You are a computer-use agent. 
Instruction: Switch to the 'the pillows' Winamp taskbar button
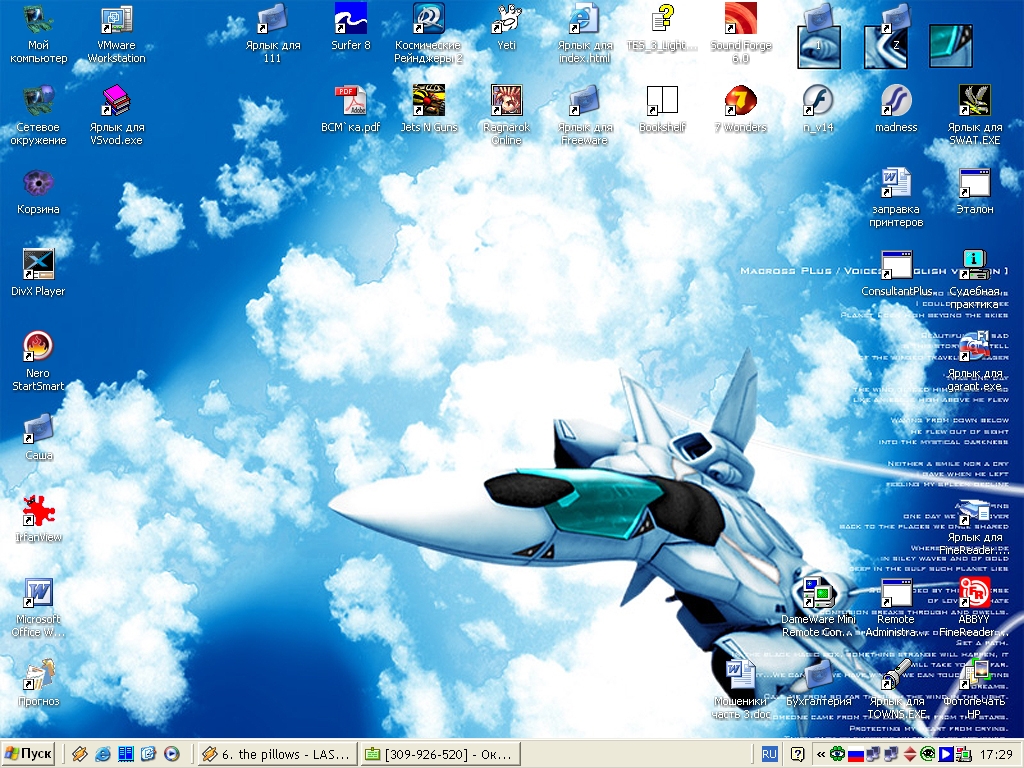click(x=278, y=754)
